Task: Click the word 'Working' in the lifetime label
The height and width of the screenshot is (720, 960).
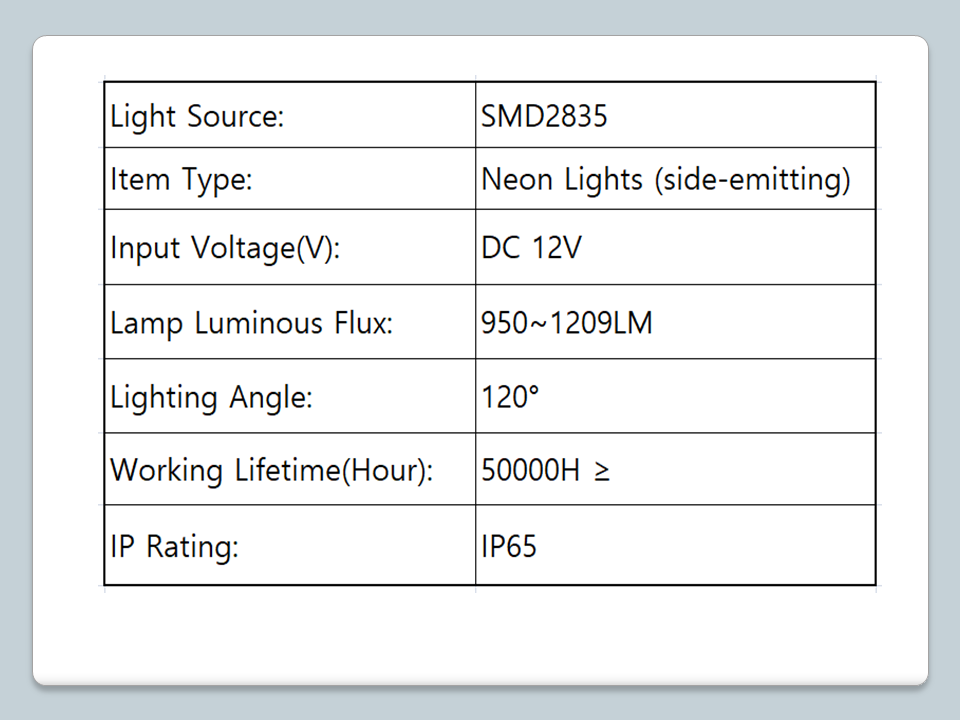Action: click(166, 470)
